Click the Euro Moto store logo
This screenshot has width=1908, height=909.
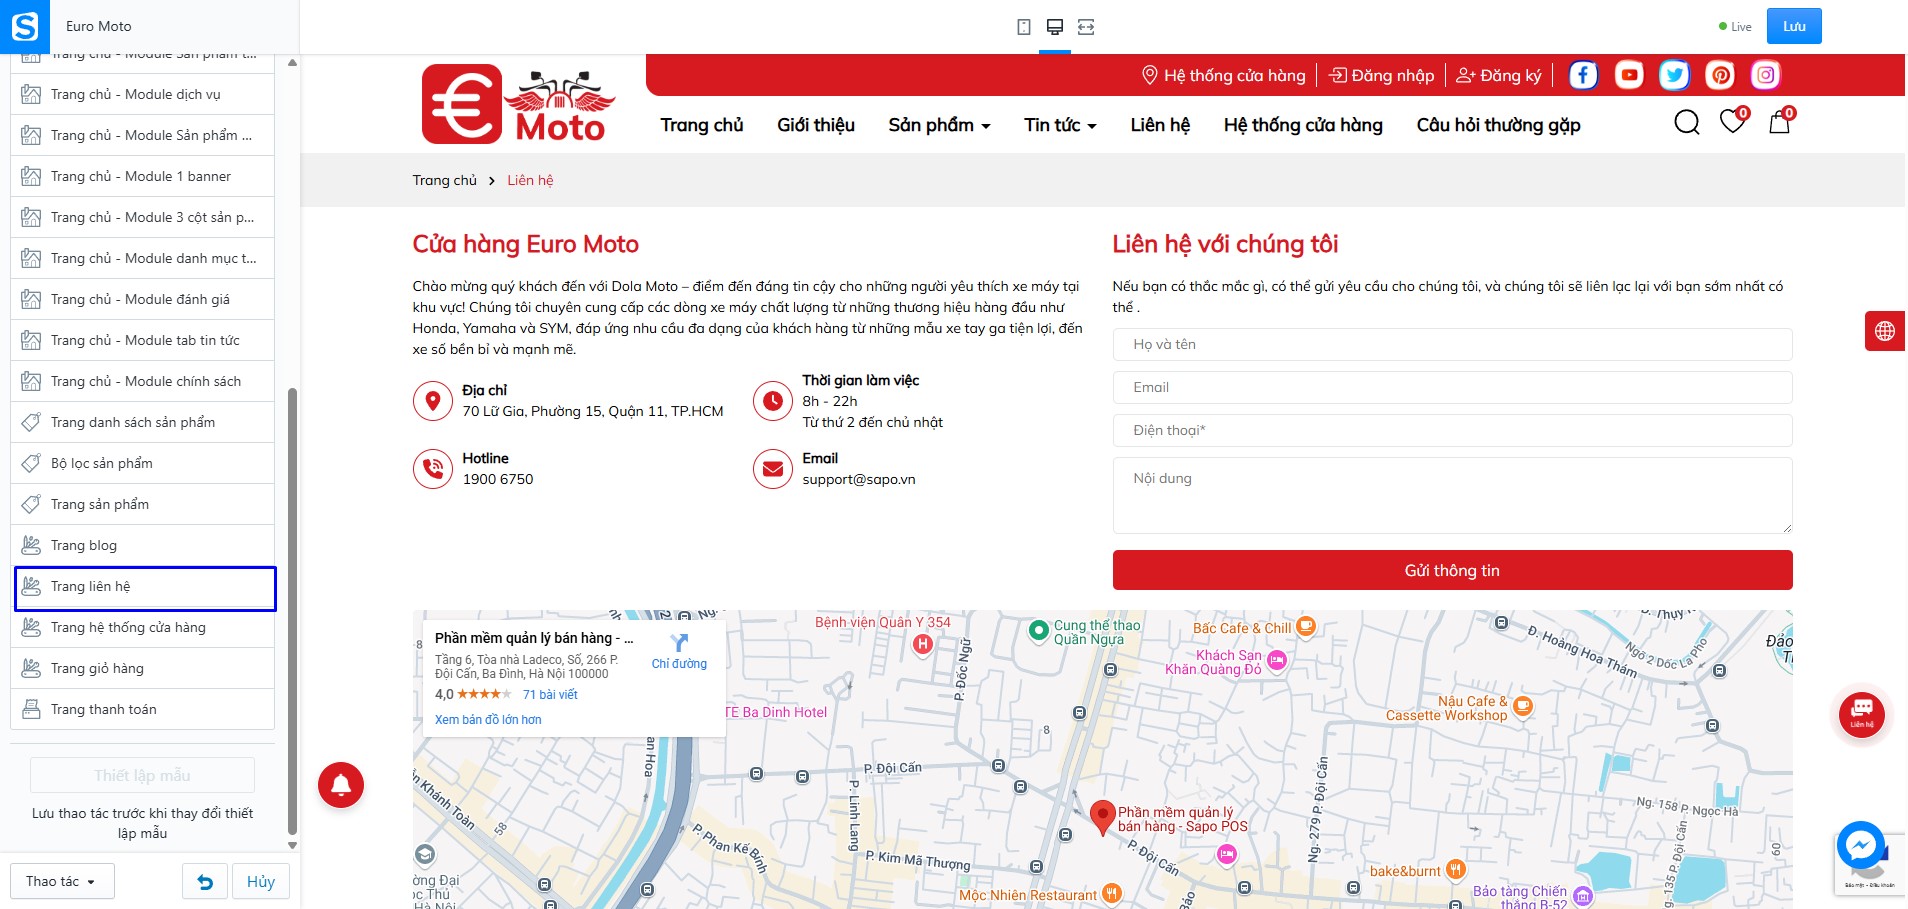pyautogui.click(x=518, y=104)
